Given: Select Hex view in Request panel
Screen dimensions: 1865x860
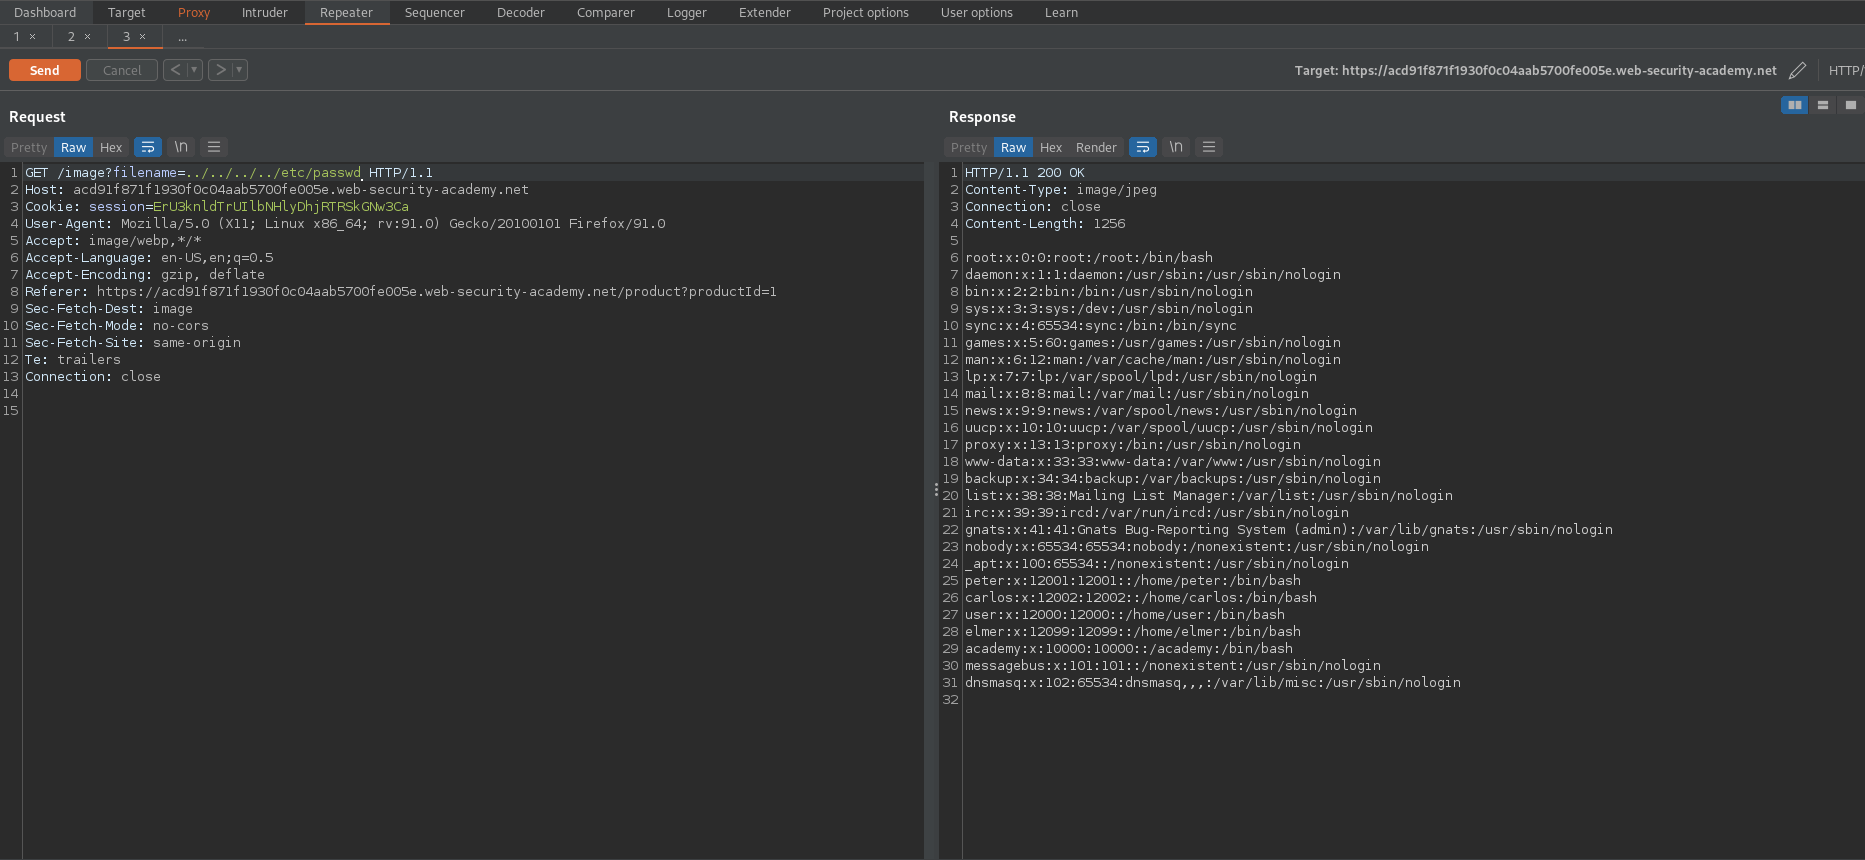Looking at the screenshot, I should click(111, 147).
